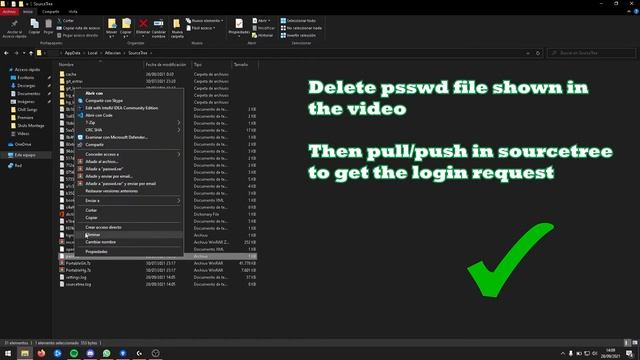Expand the Enviar a submenu
This screenshot has width=640, height=360.
coord(129,200)
